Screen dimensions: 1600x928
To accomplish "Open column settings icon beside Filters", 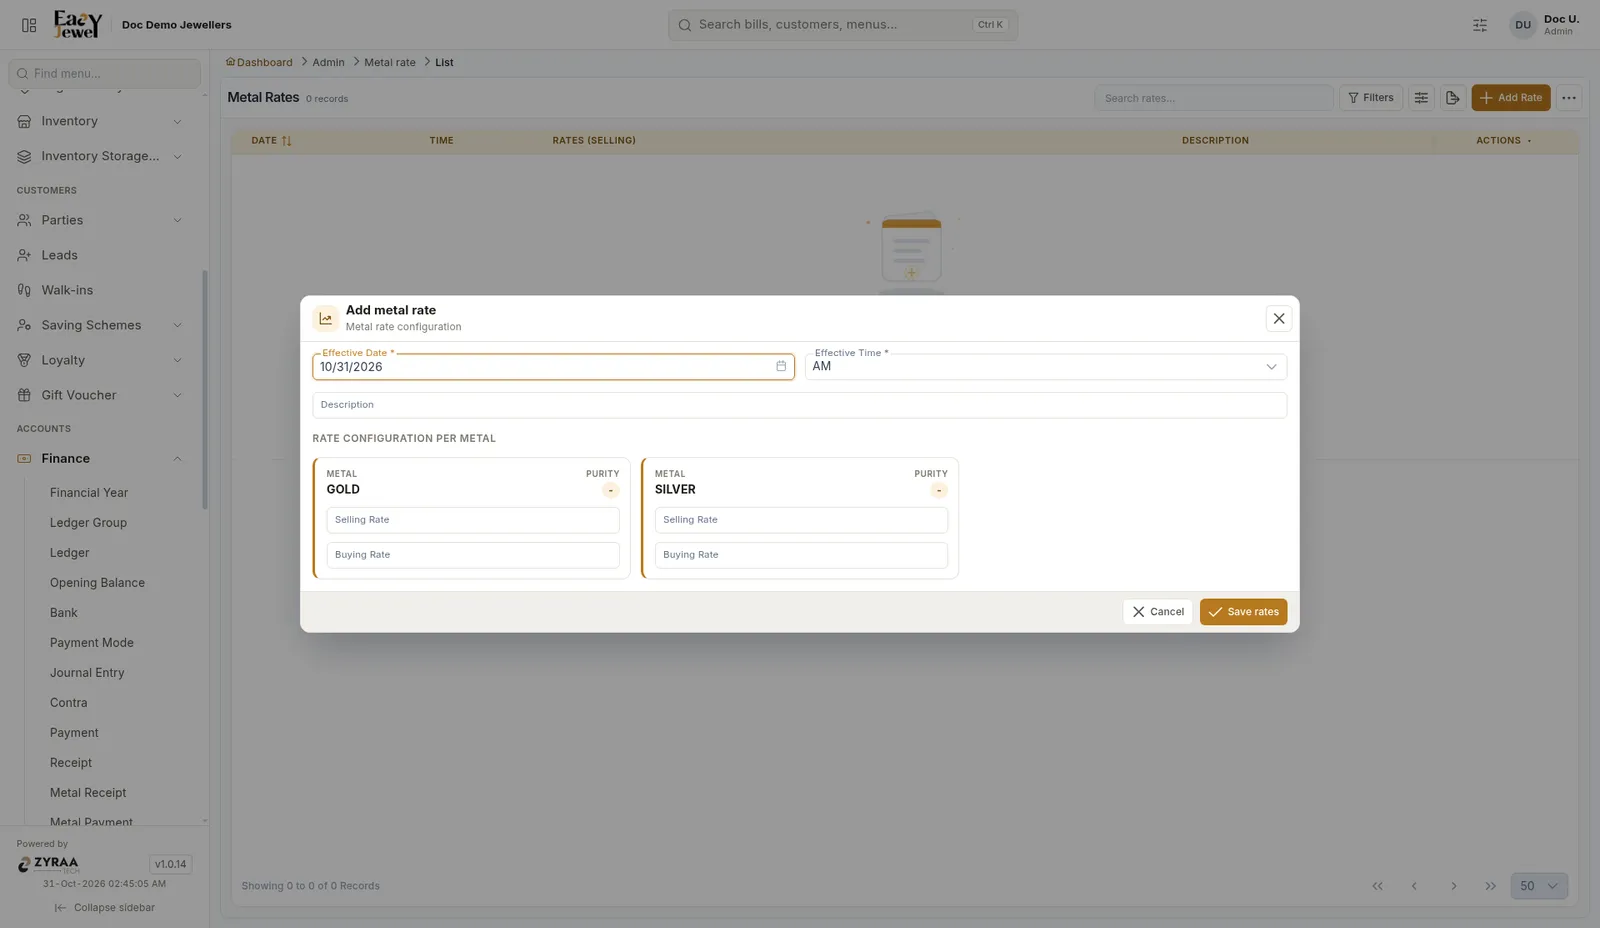I will 1421,98.
